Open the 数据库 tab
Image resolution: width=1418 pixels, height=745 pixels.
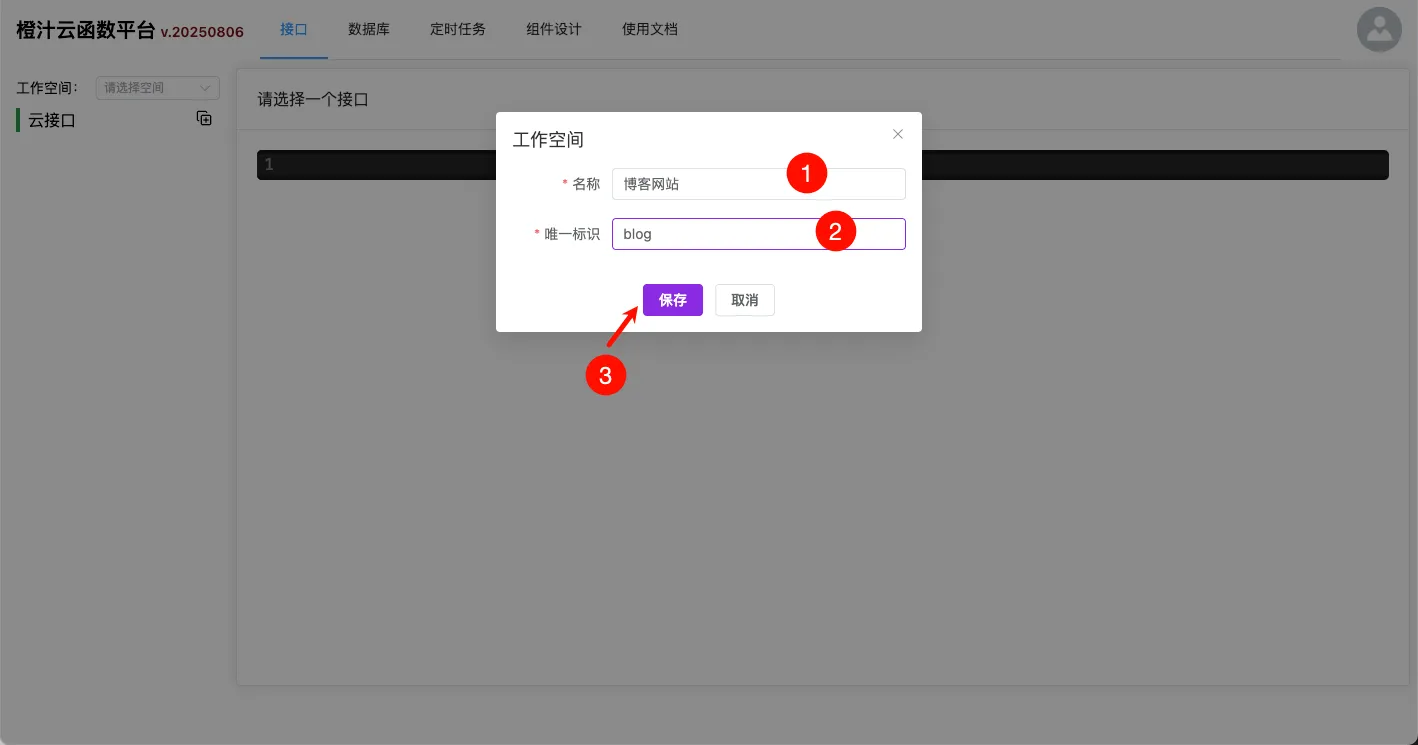pos(369,30)
